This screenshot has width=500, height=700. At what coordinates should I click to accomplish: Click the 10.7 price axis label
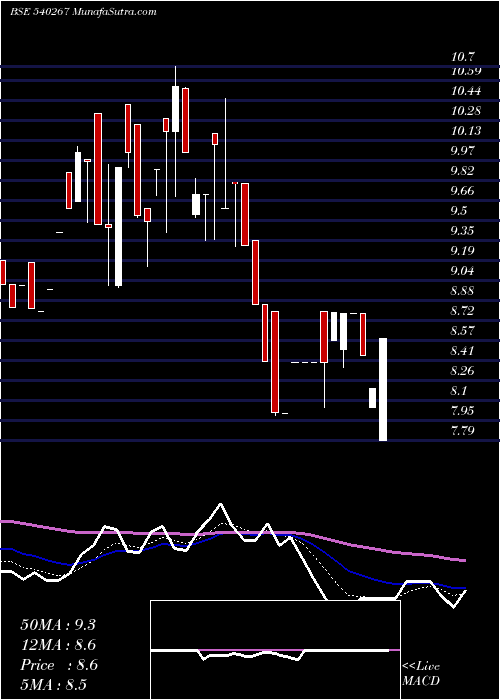[x=463, y=57]
